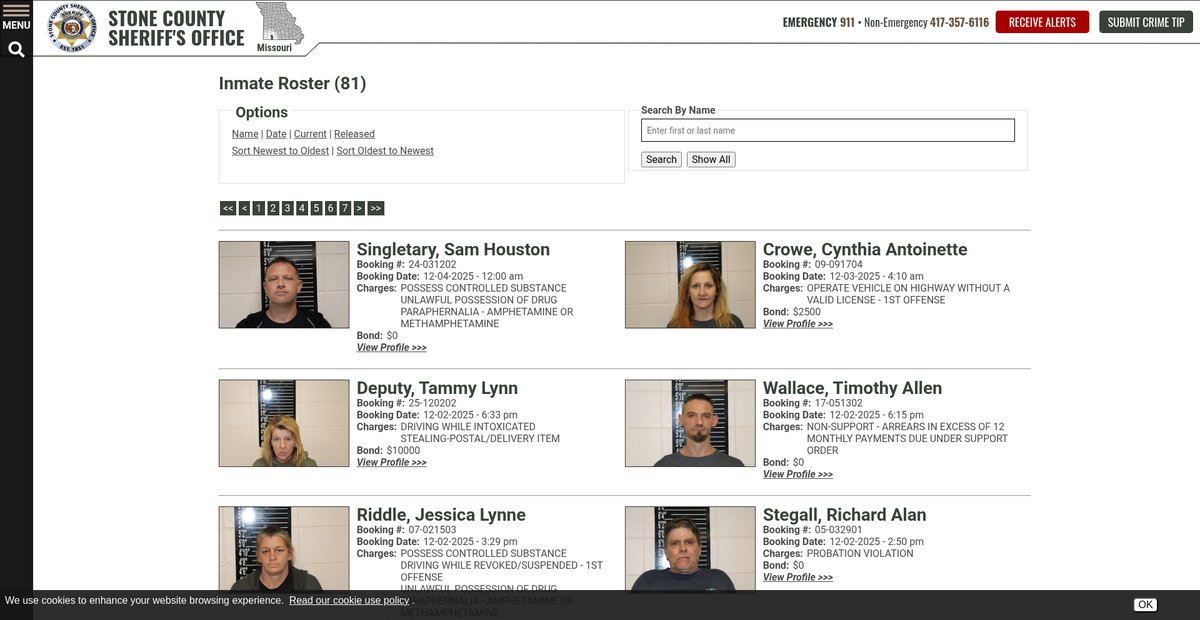
Task: View Profile for Deputy, Tammy Lynn
Action: click(392, 463)
